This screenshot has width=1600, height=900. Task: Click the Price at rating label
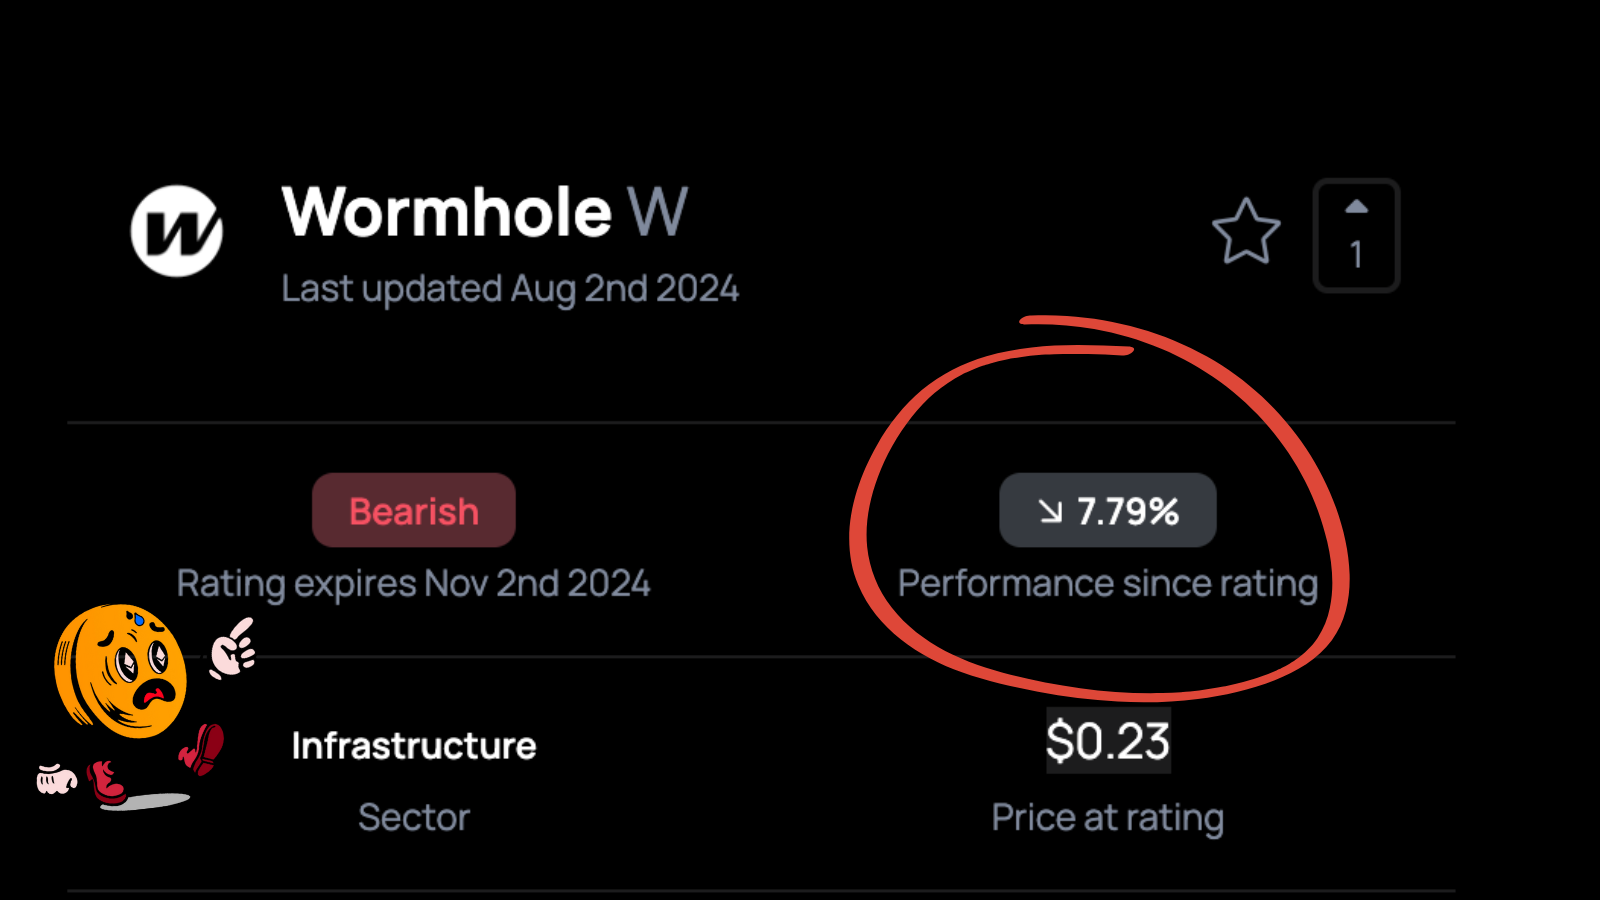pyautogui.click(x=1108, y=818)
